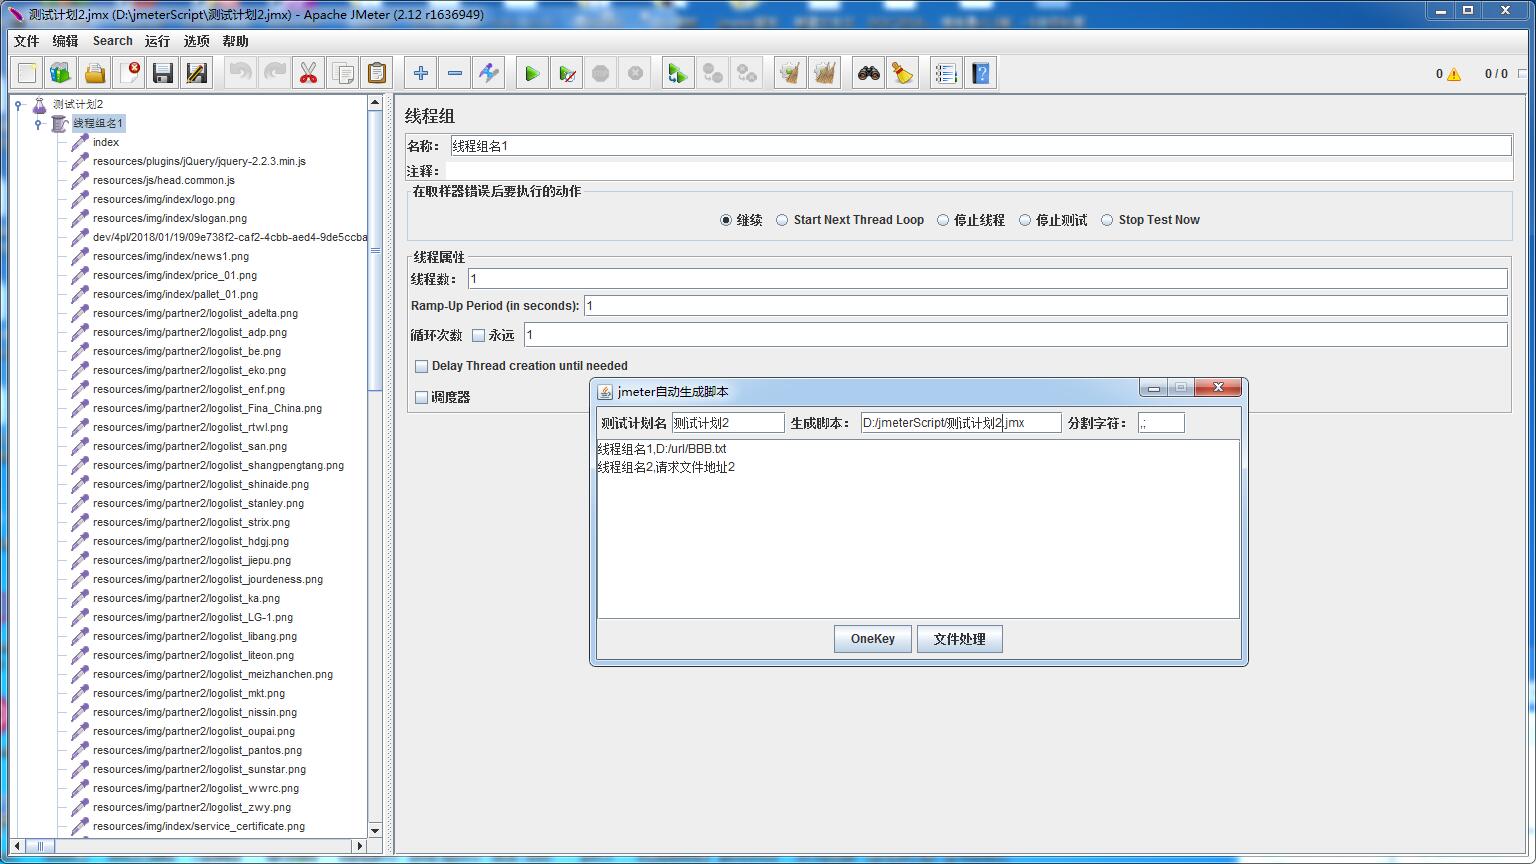Click the Open file folder icon

point(95,73)
